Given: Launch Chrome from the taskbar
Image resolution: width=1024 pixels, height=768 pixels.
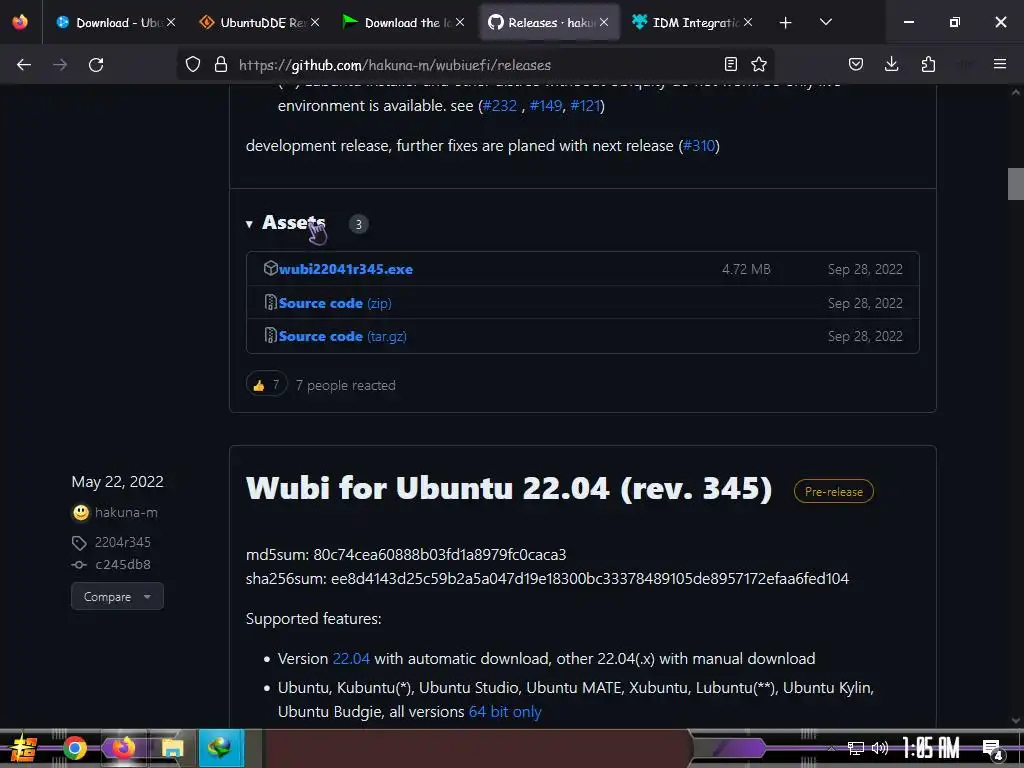Looking at the screenshot, I should click(75, 748).
